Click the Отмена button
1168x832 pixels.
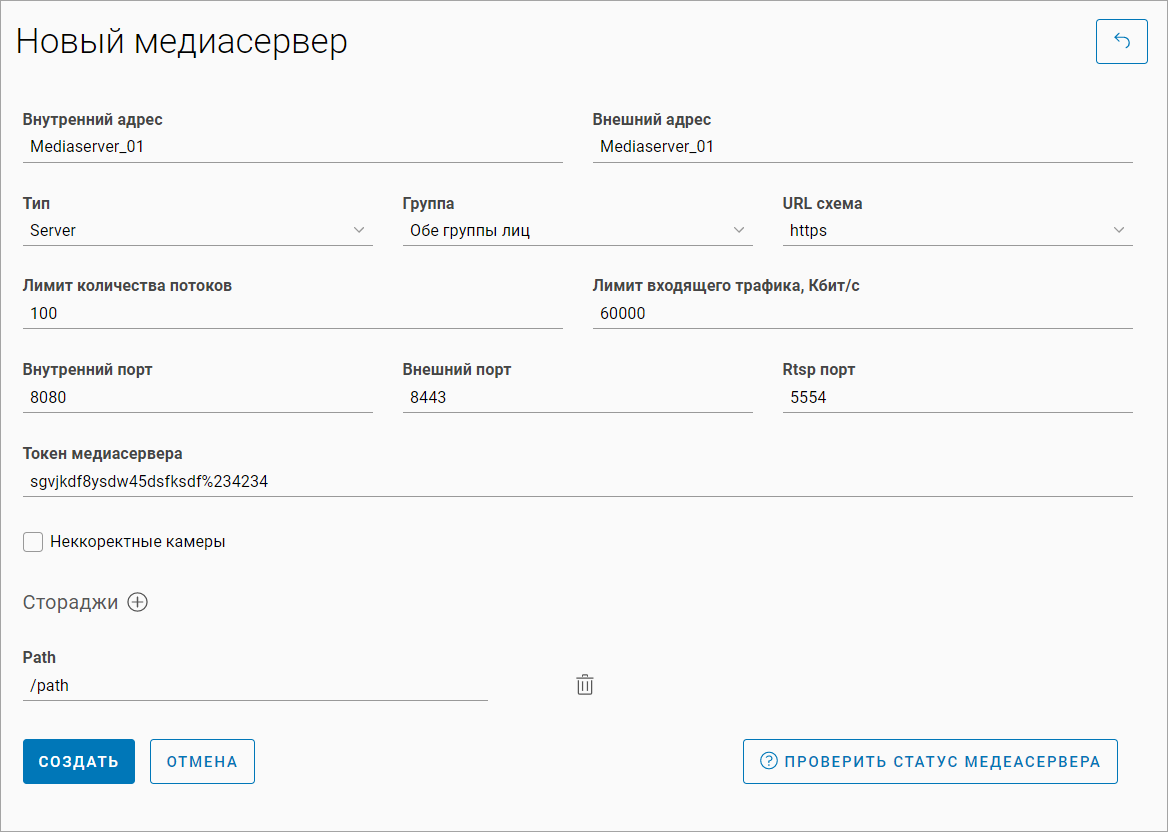[202, 761]
